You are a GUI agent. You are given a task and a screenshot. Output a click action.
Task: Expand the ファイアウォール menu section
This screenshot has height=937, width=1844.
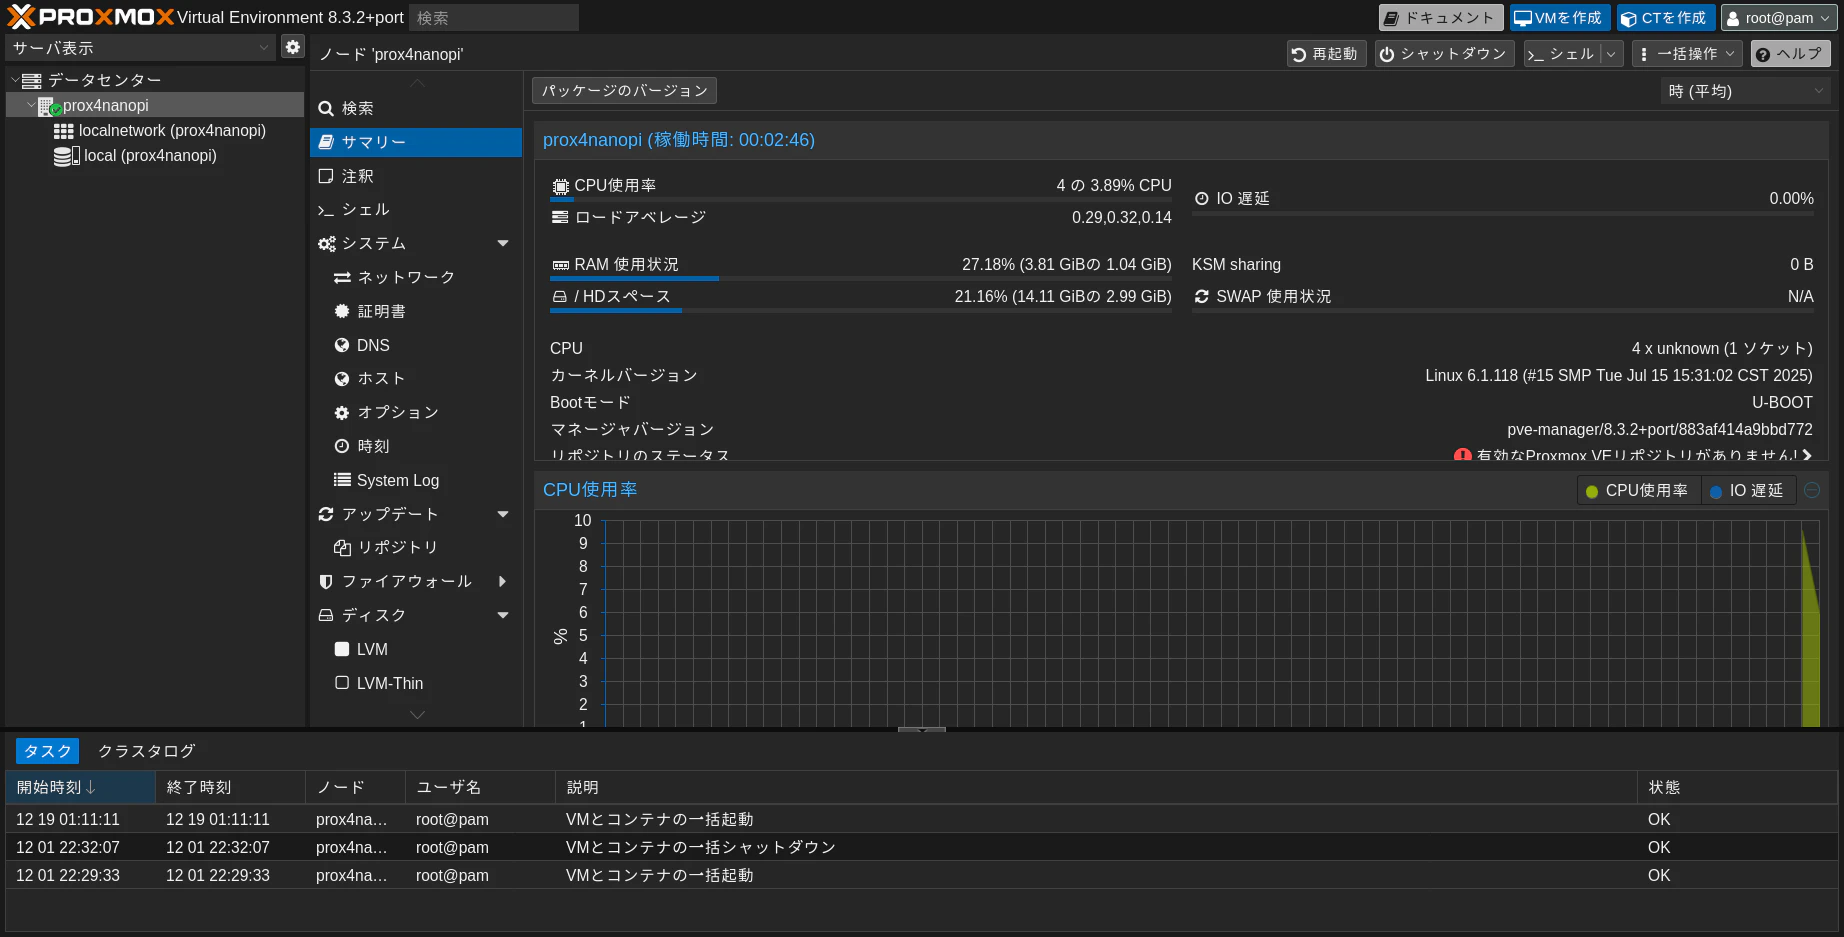503,582
